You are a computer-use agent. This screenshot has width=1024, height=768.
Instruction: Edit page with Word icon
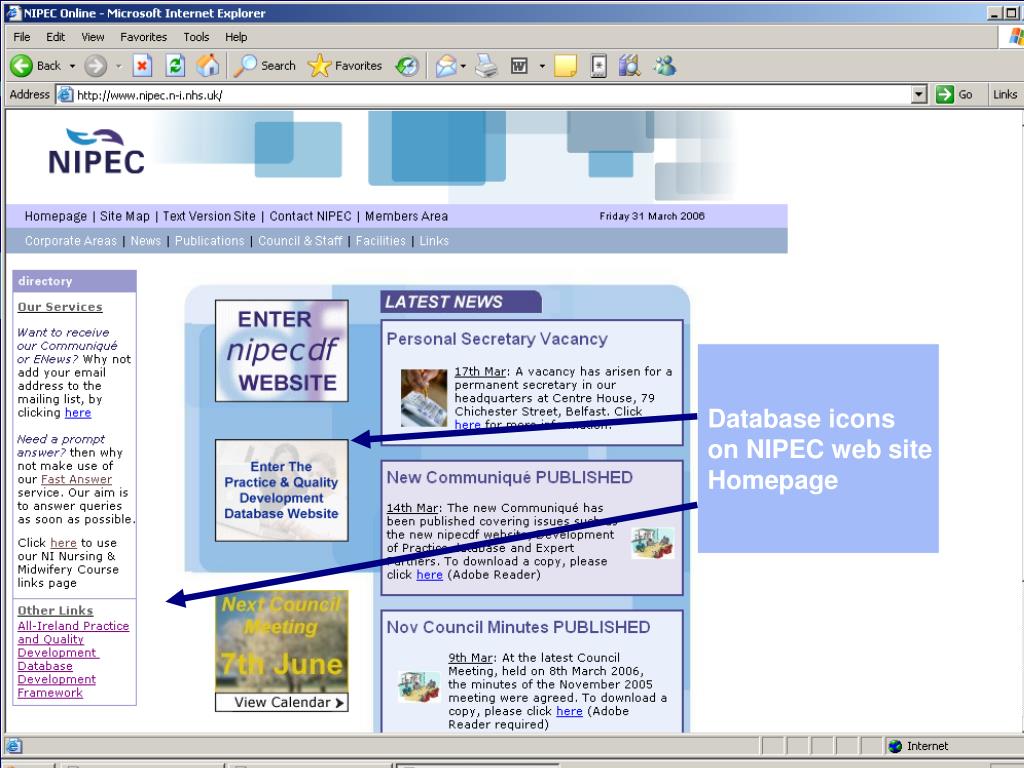coord(519,65)
